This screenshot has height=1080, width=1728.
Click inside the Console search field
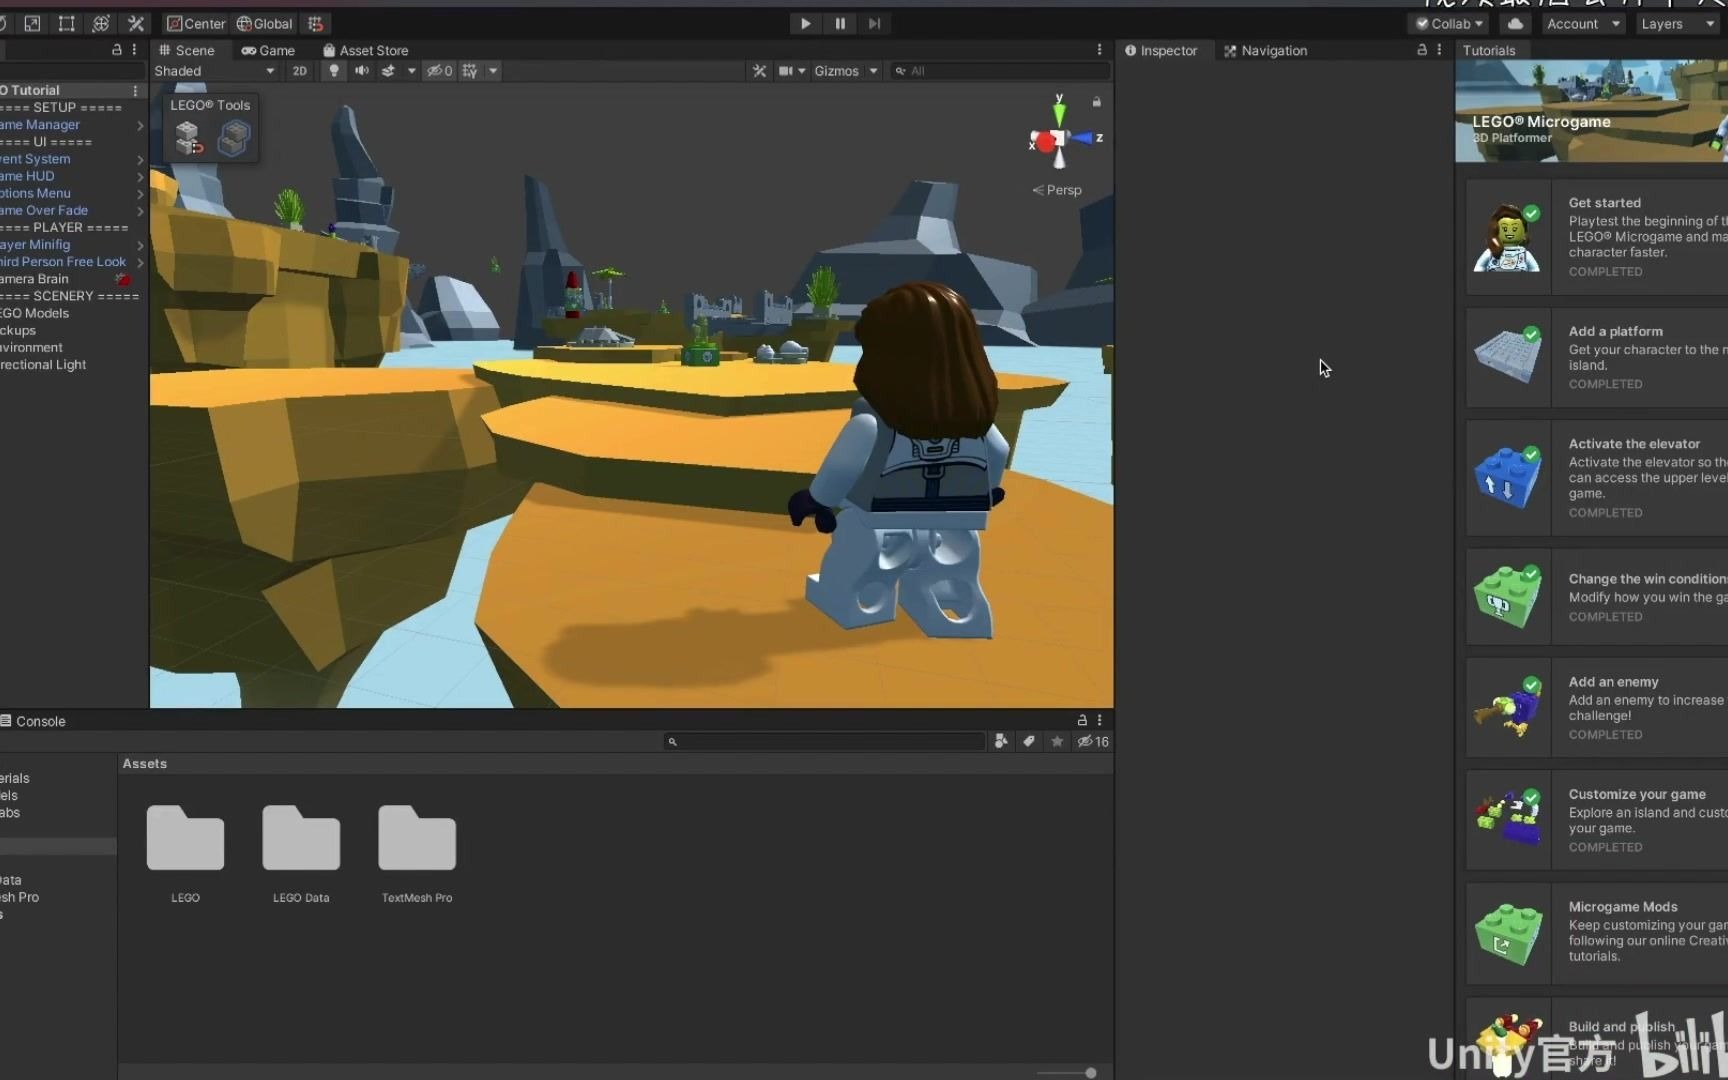pos(825,741)
